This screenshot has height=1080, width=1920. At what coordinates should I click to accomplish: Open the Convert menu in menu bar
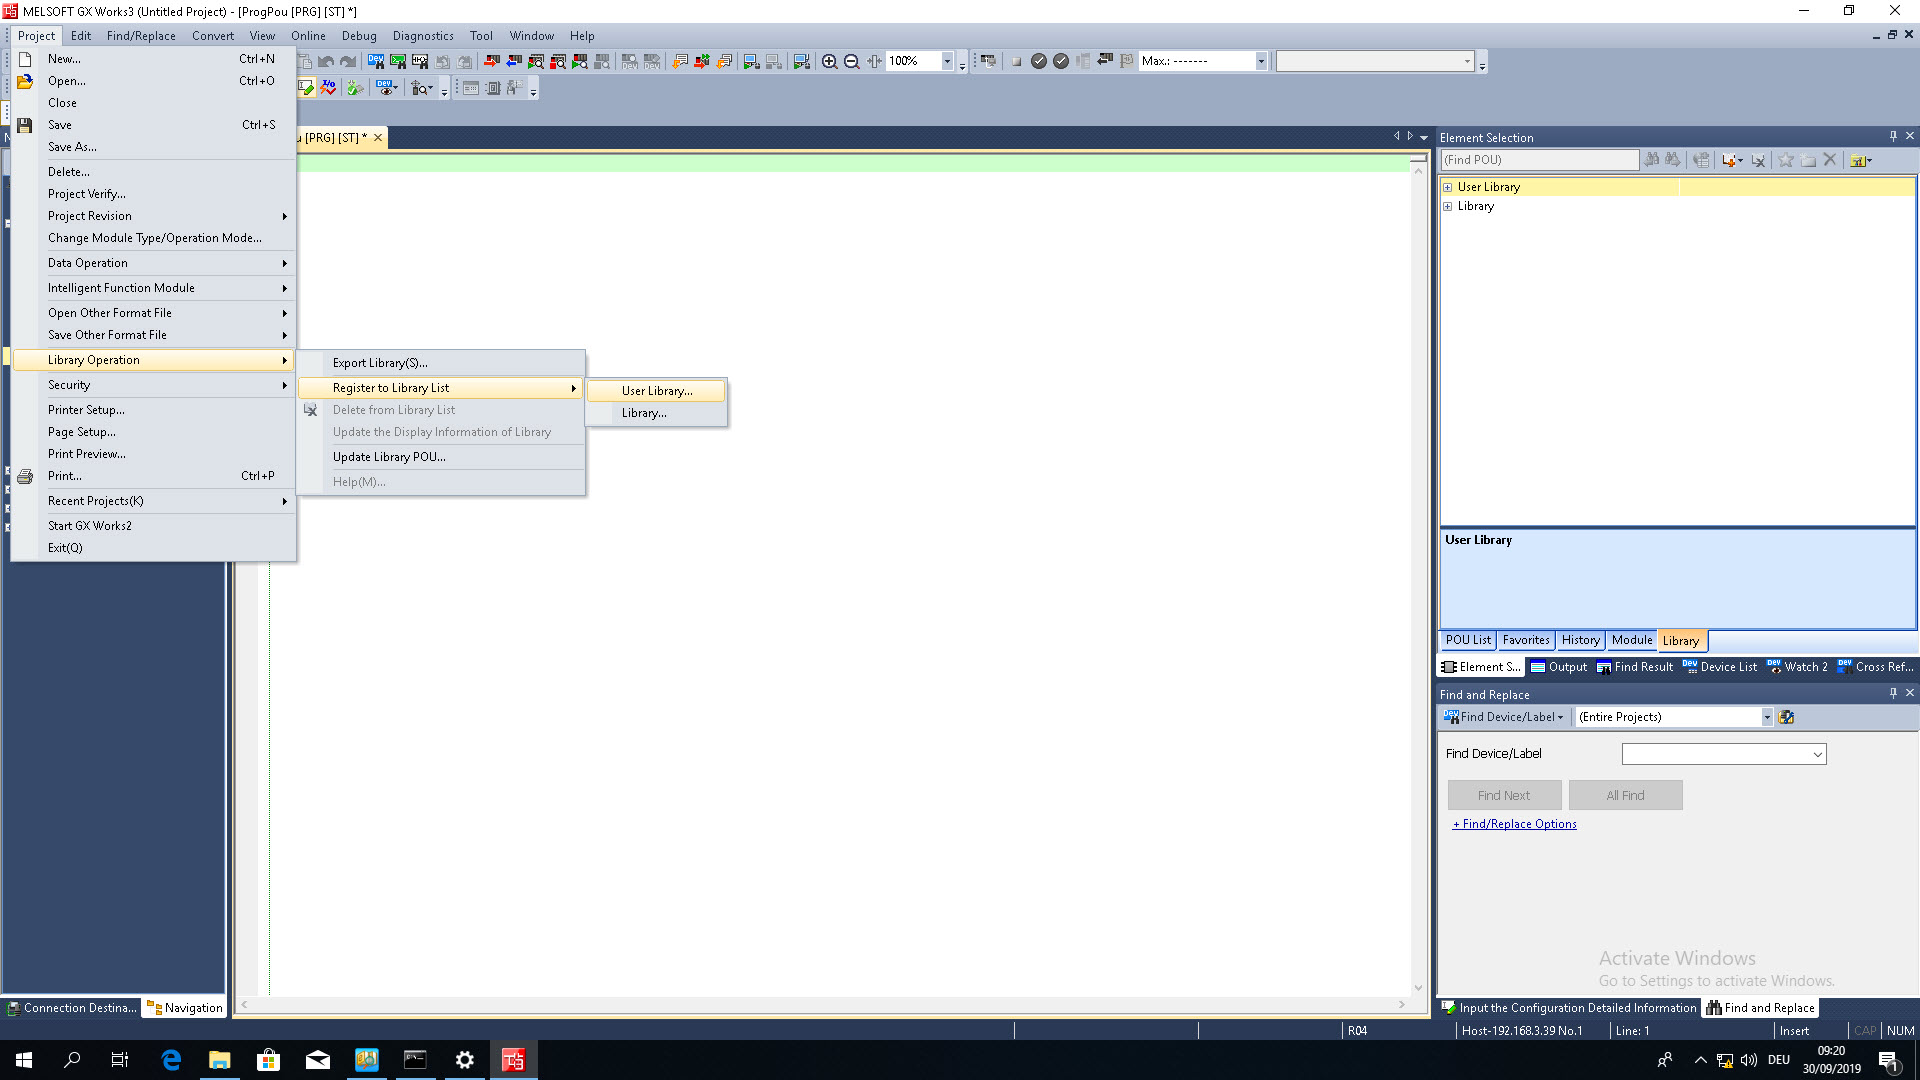(x=213, y=36)
